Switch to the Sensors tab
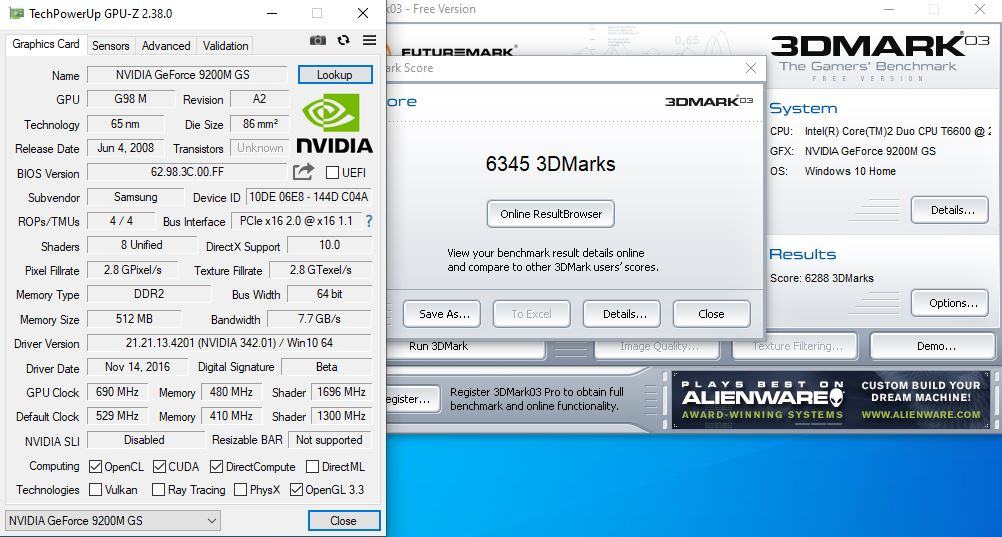 (111, 46)
